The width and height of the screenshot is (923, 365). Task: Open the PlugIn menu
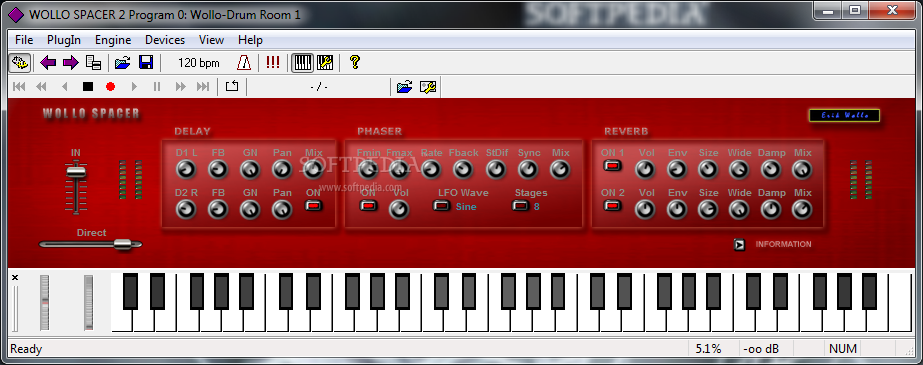point(64,40)
